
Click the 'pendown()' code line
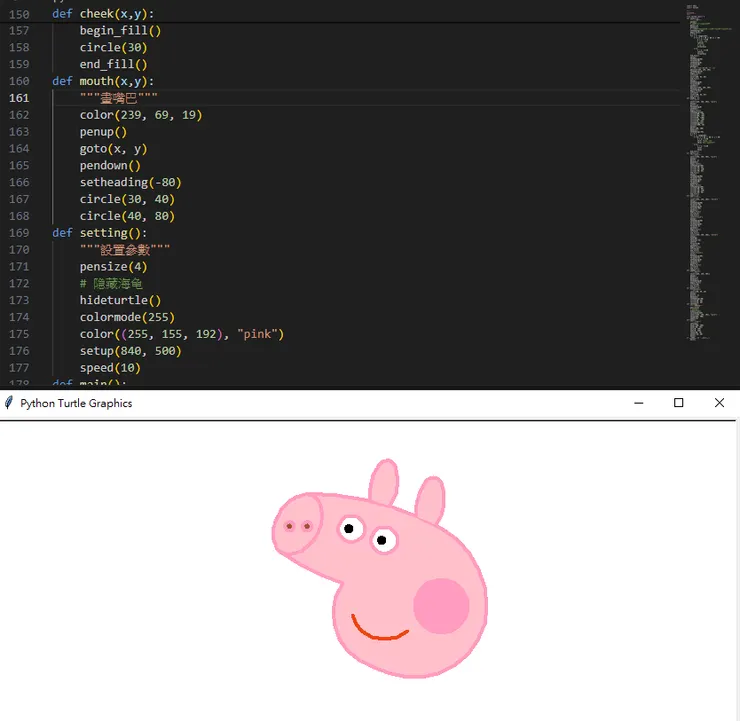(110, 166)
